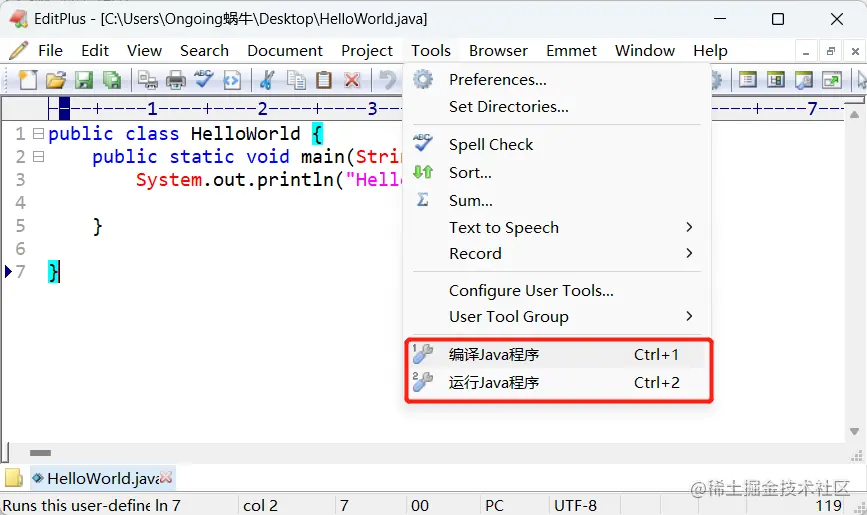Open the Project menu
Screen dimensions: 867x515
click(x=367, y=51)
